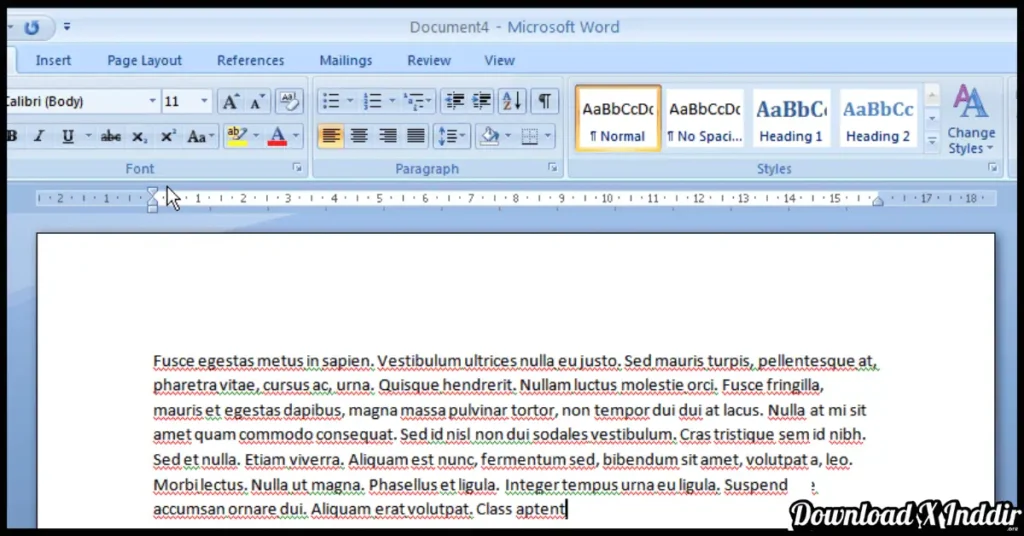Image resolution: width=1024 pixels, height=536 pixels.
Task: Click the Sort A-Z icon
Action: pos(512,101)
